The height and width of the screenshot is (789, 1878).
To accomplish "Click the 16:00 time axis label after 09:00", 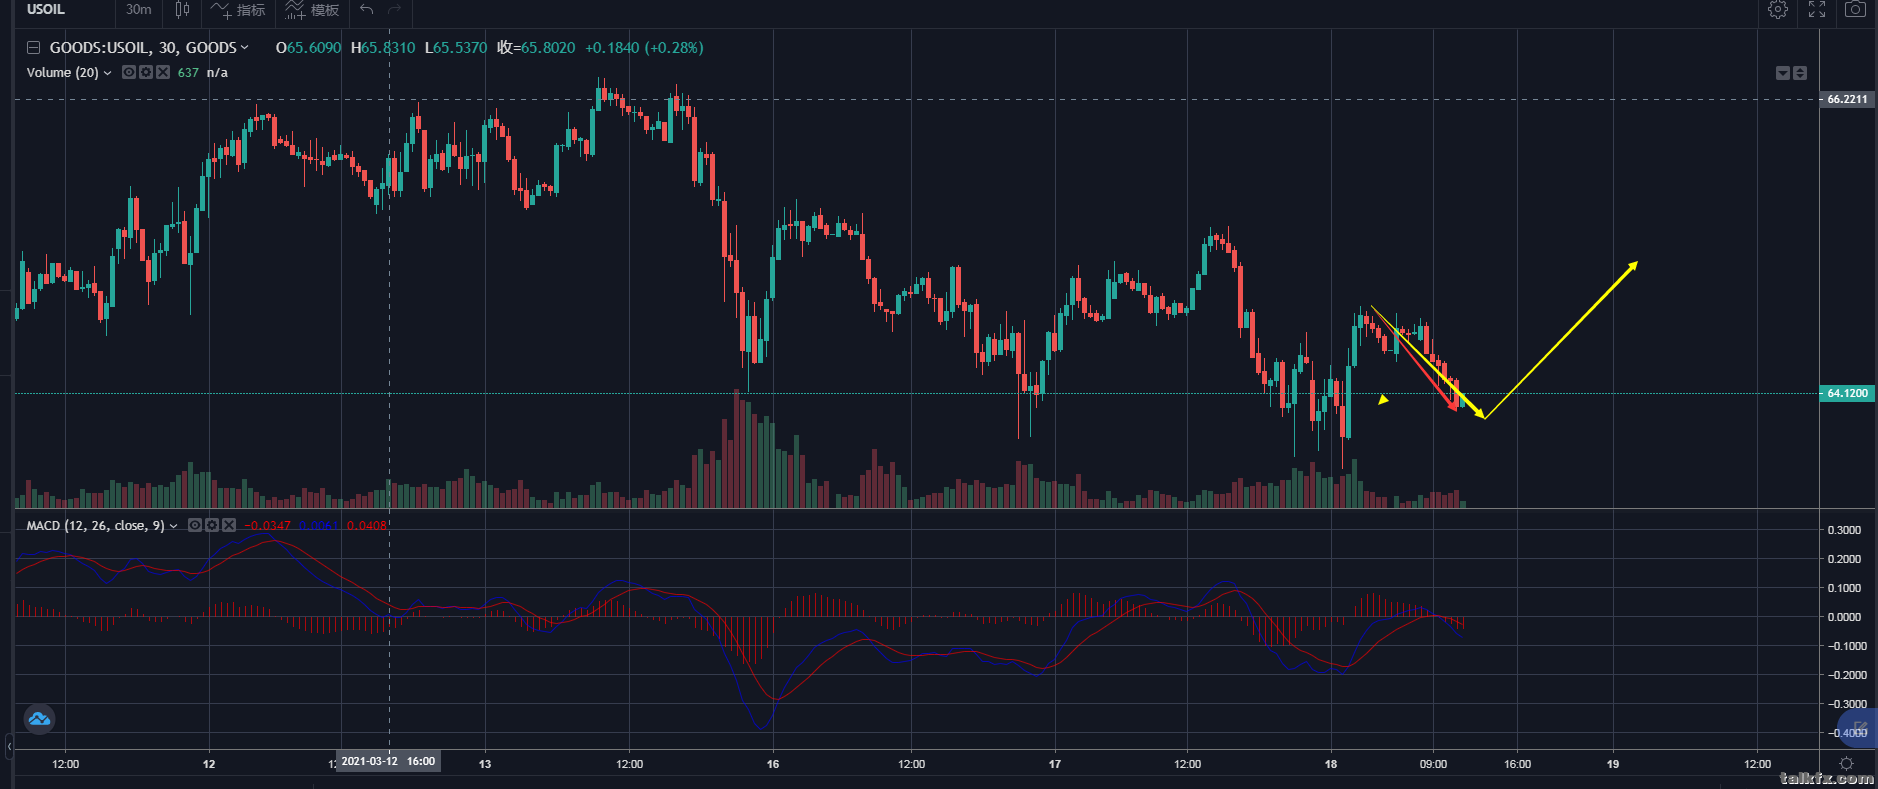I will point(1517,764).
